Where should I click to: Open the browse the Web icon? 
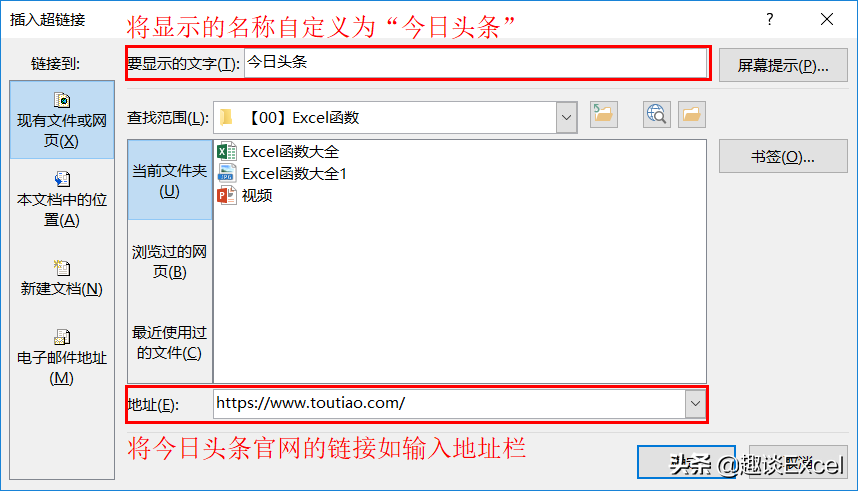[x=657, y=114]
